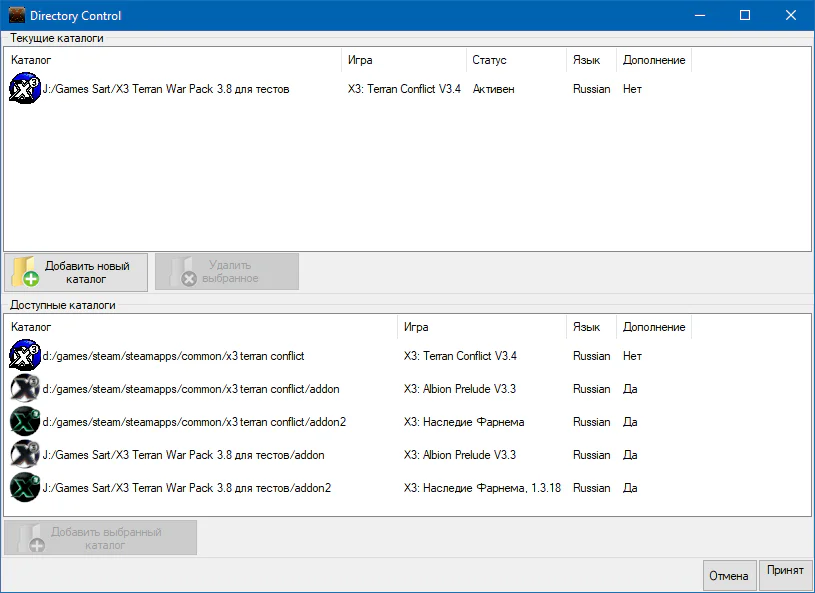Click the Да cell of the J:/ addon row

(x=630, y=455)
